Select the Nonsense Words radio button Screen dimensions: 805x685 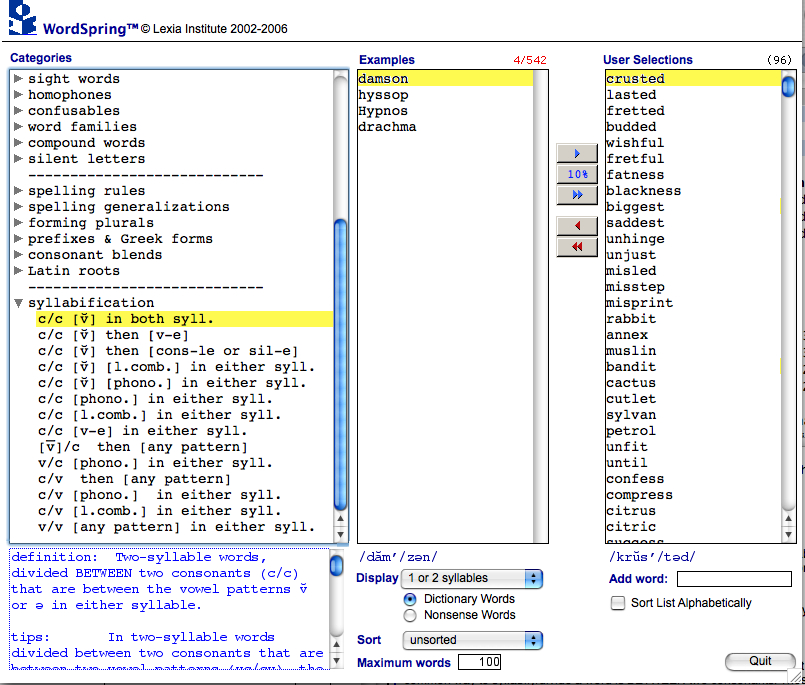point(410,615)
